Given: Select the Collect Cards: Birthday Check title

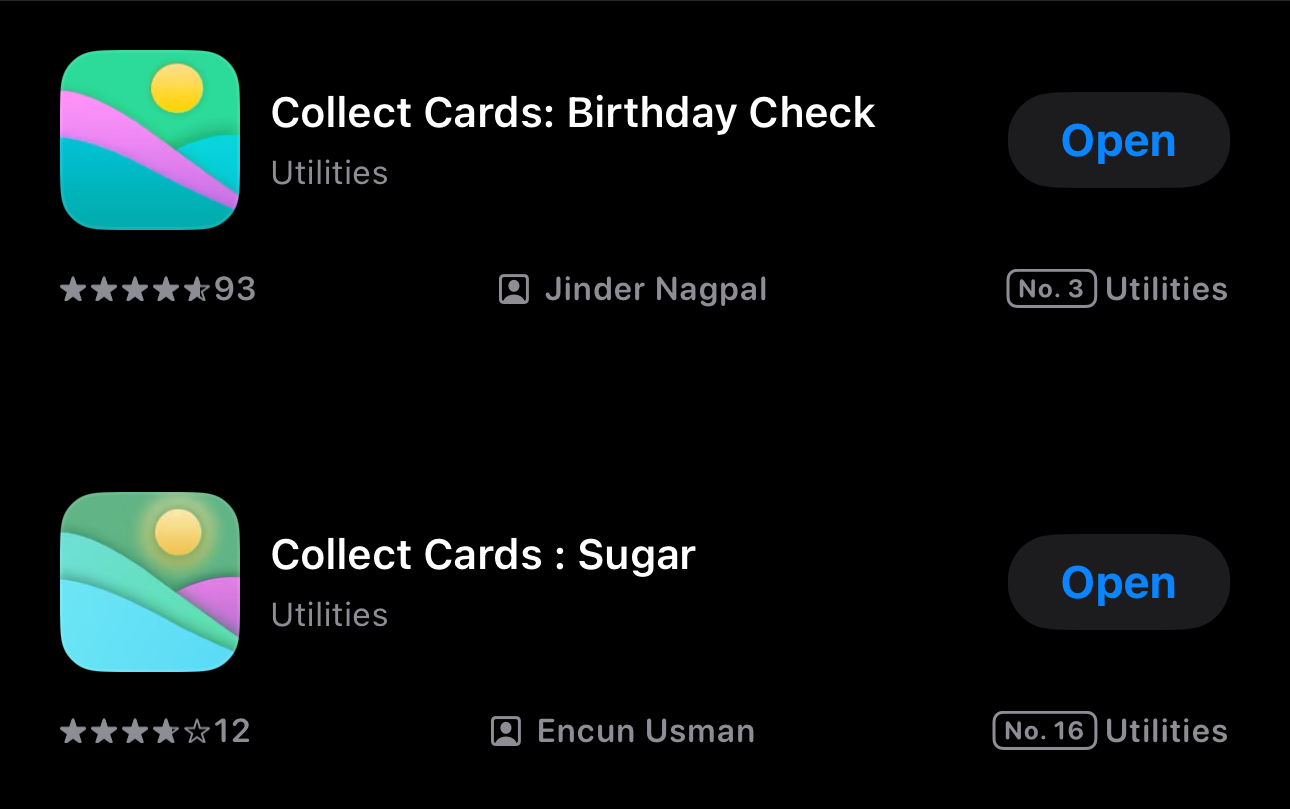Looking at the screenshot, I should (x=573, y=113).
